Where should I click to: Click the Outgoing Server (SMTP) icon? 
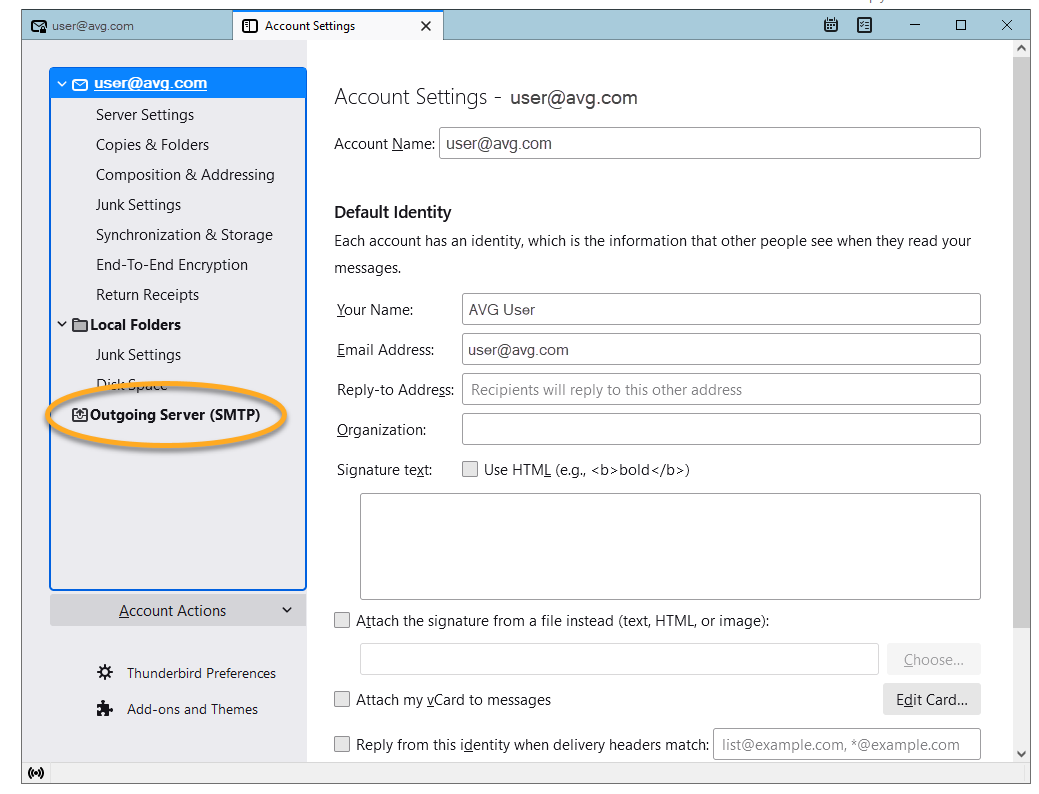pos(80,415)
